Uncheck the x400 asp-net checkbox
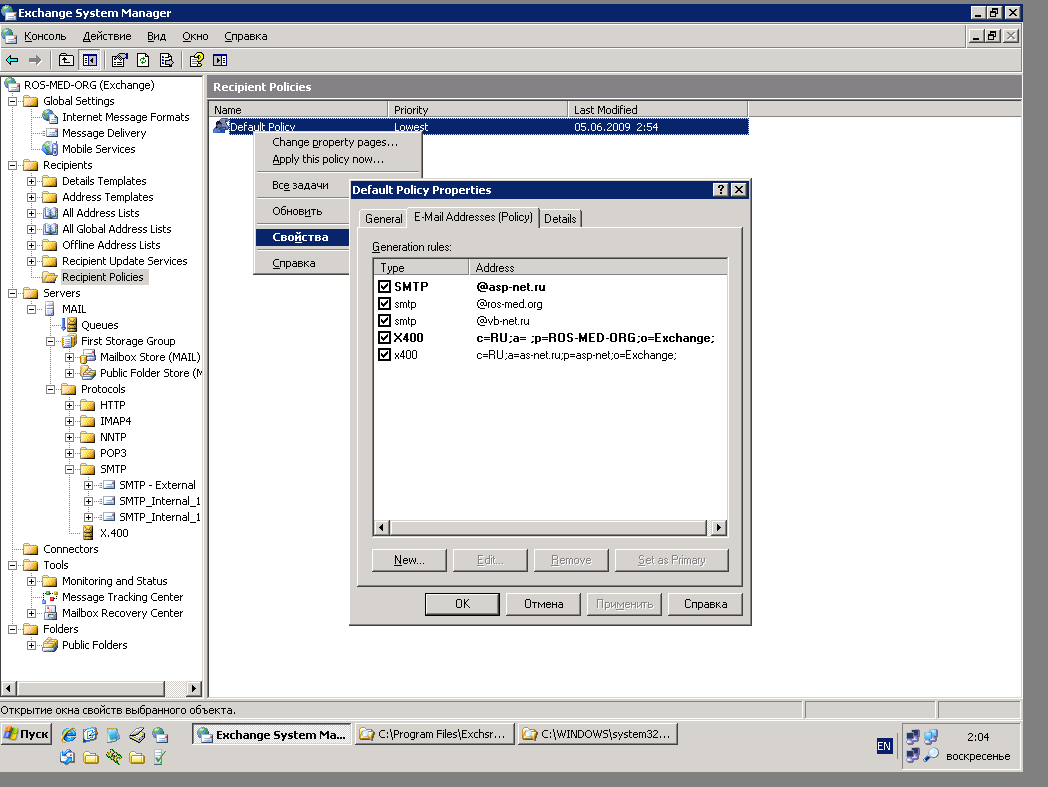 [x=384, y=355]
